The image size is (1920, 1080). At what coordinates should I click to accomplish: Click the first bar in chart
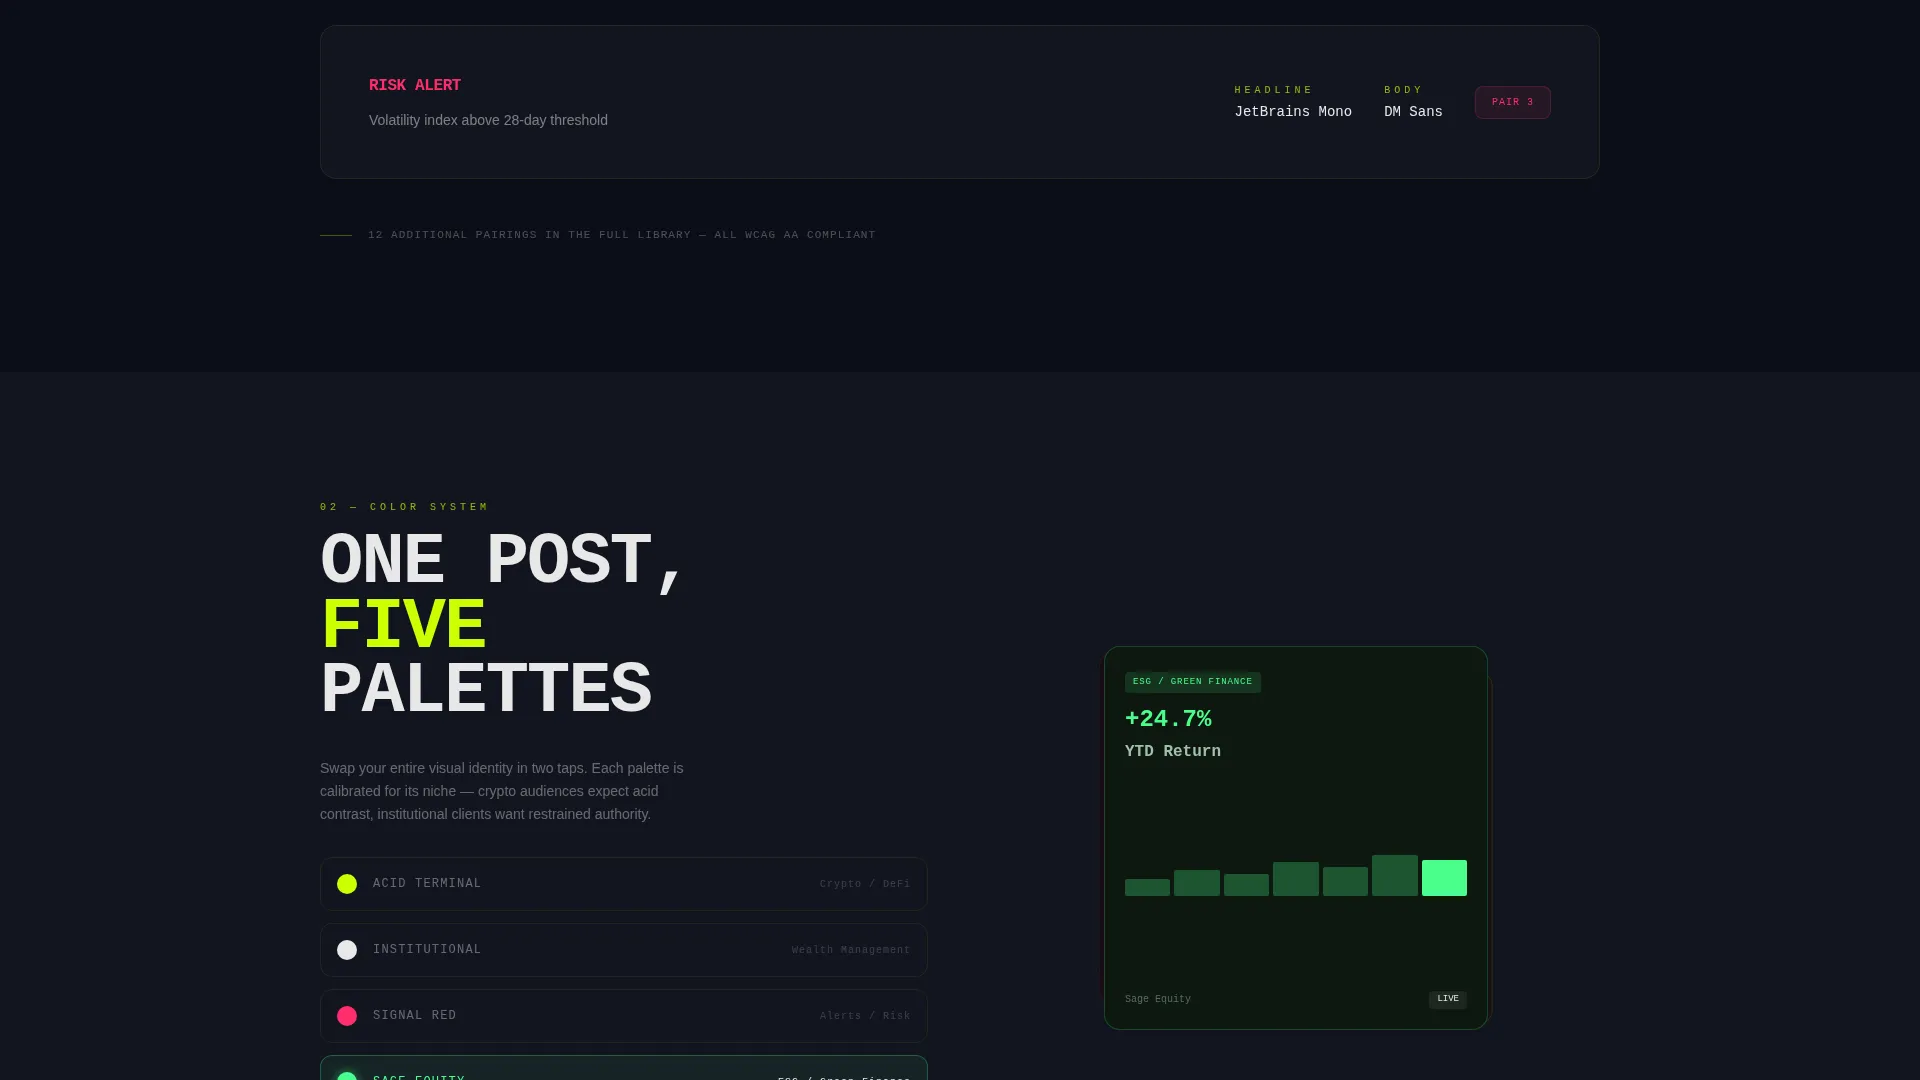click(x=1147, y=888)
